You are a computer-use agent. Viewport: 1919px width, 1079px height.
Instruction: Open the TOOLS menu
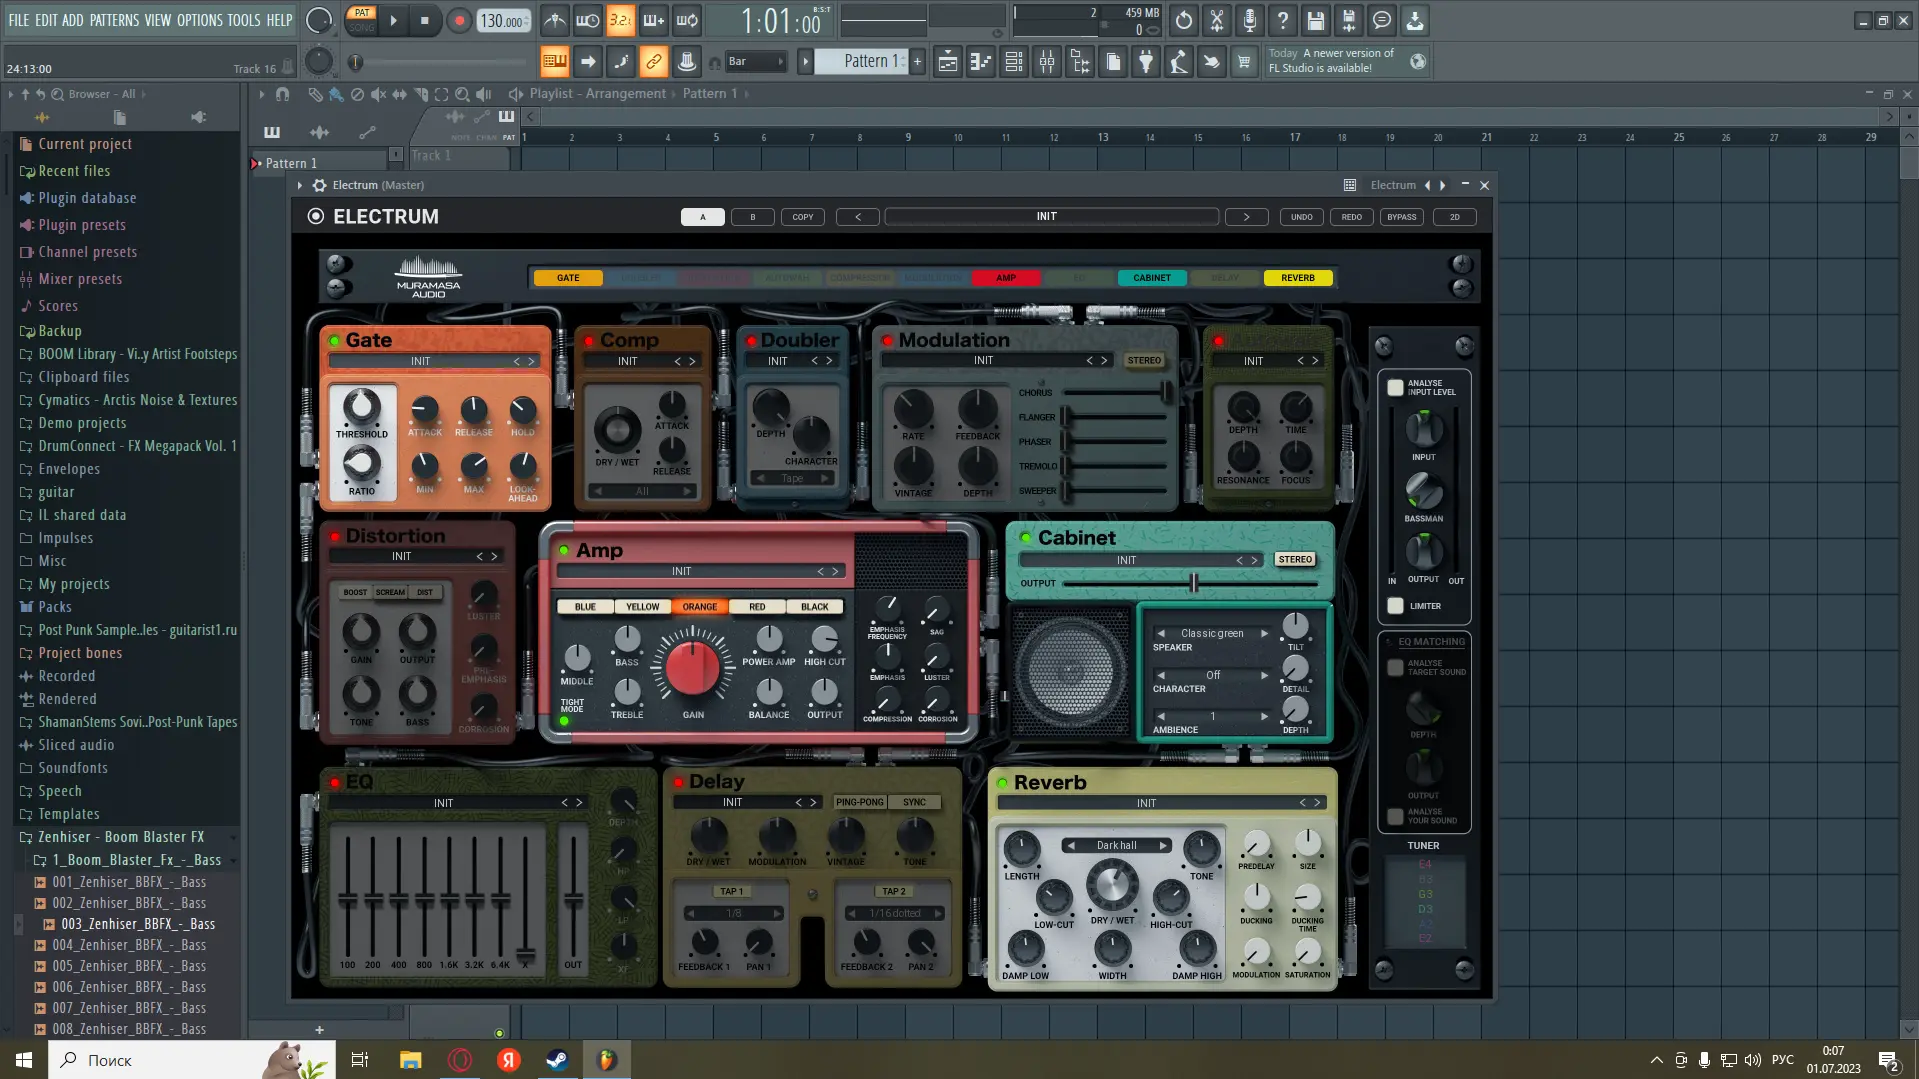244,20
